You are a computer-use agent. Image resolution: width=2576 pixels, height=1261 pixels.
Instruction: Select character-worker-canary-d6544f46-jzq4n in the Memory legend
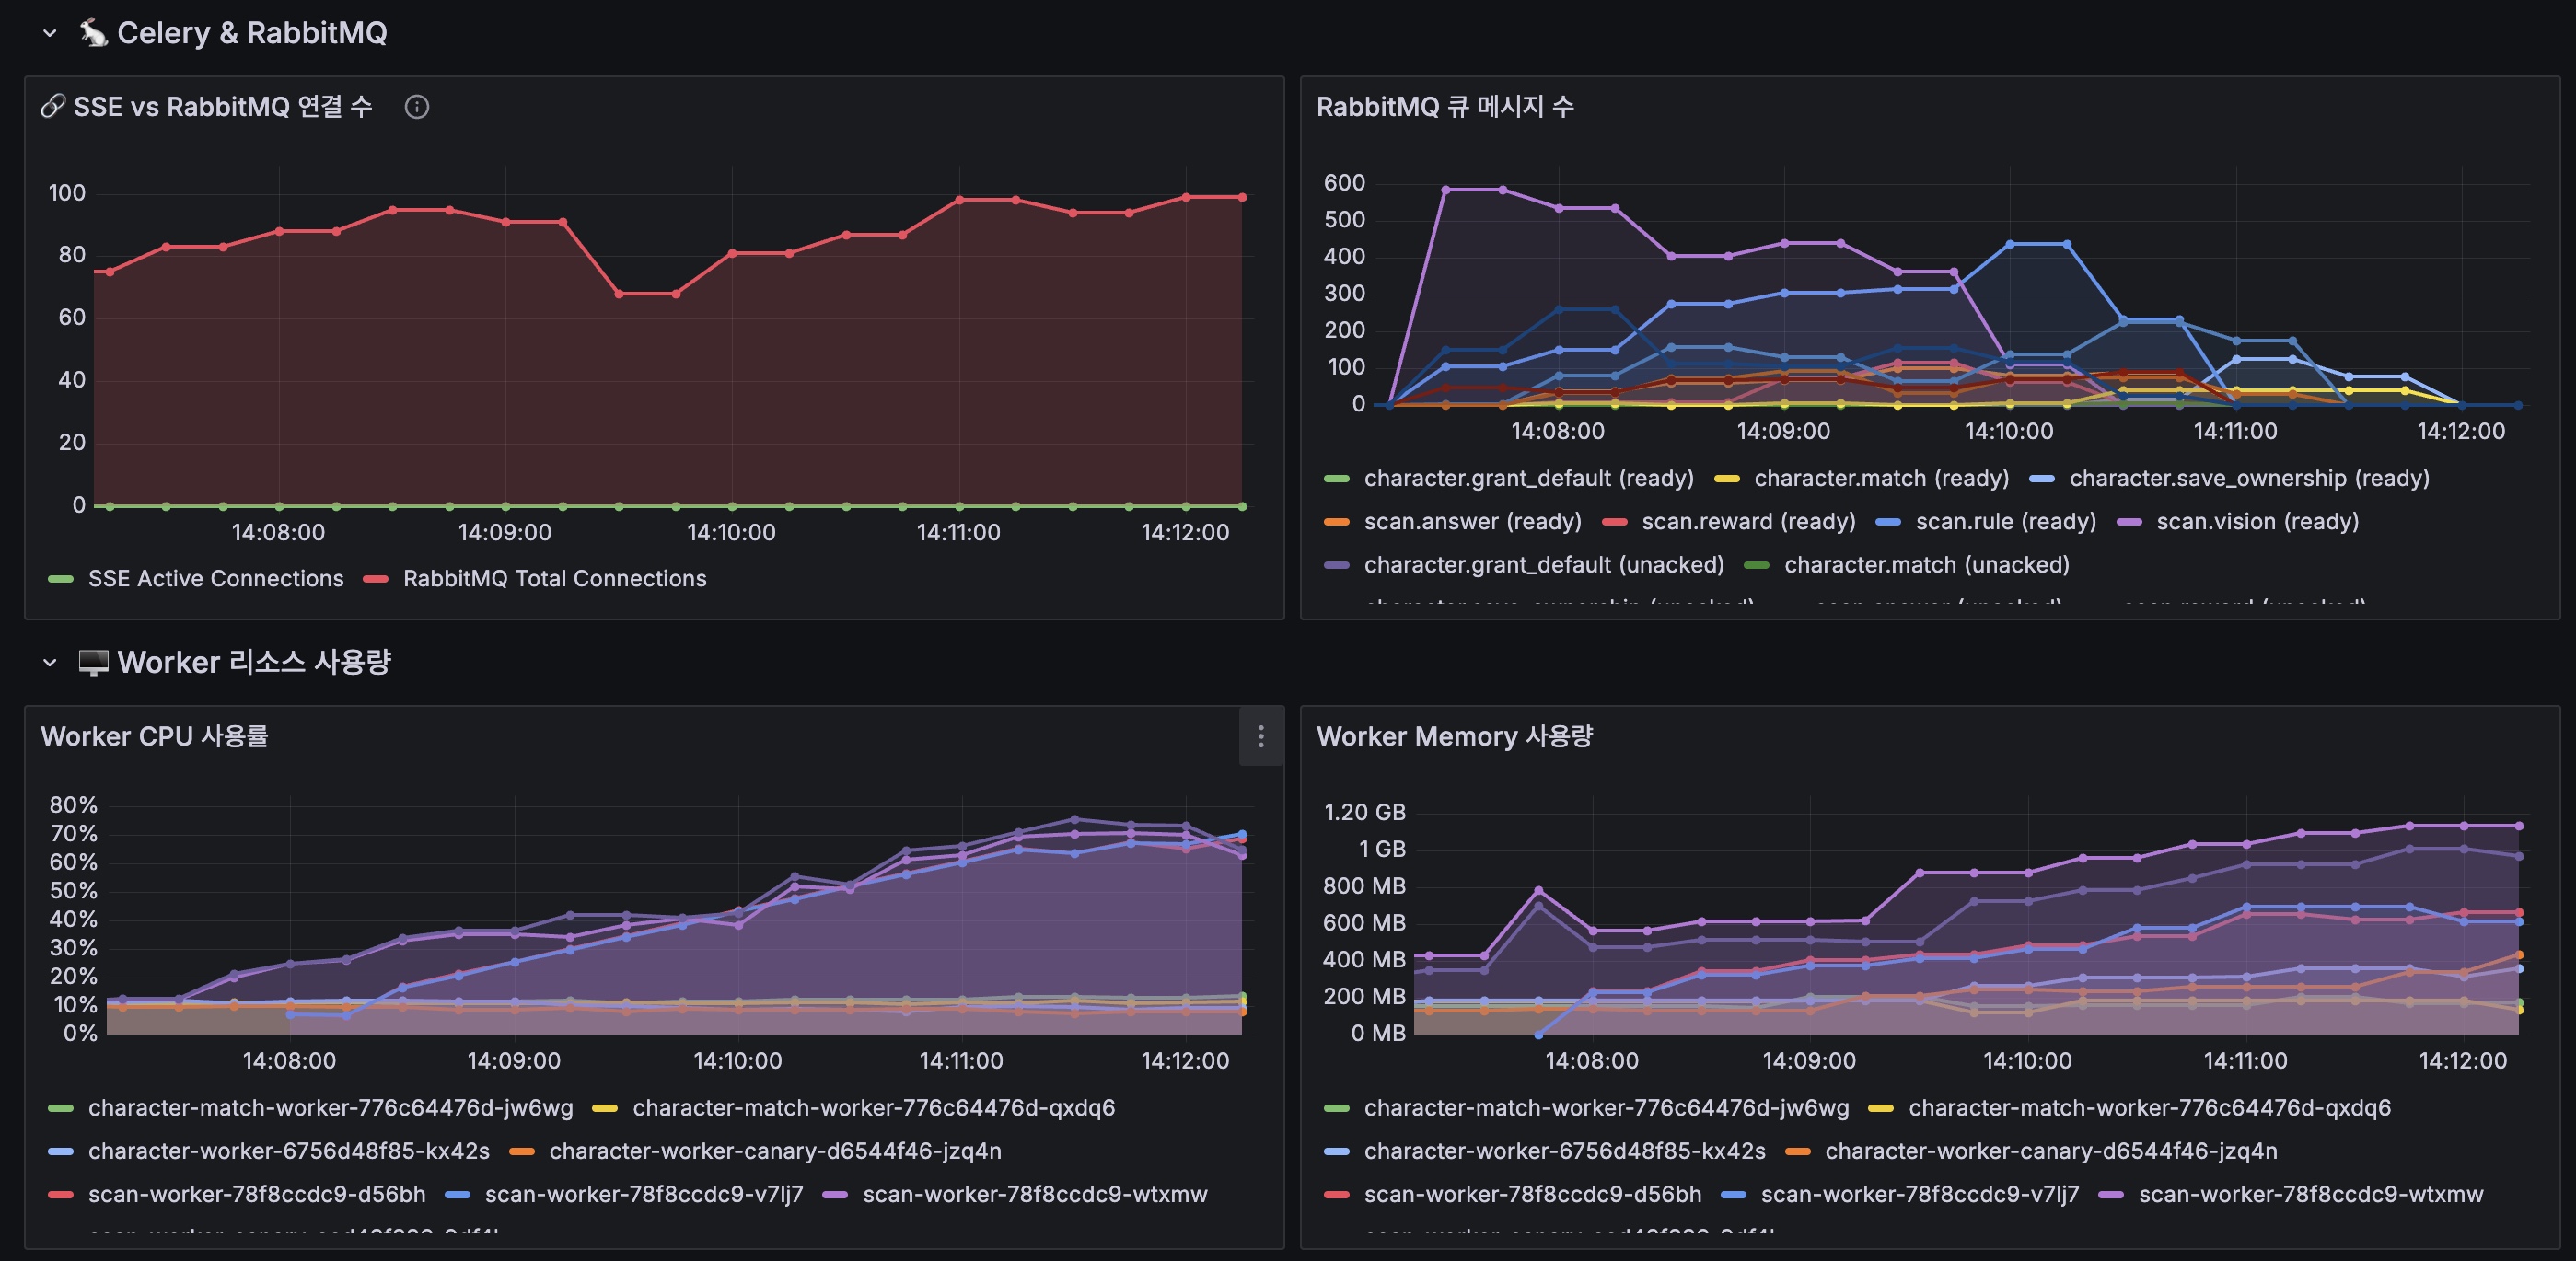pyautogui.click(x=2050, y=1151)
